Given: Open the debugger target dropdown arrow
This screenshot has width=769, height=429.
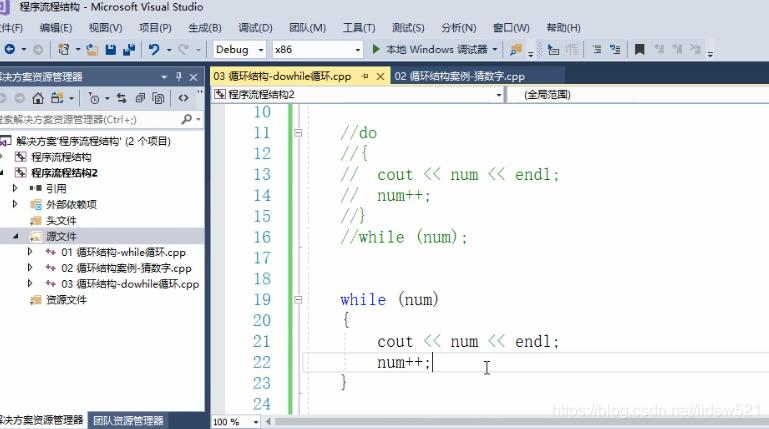Looking at the screenshot, I should point(495,49).
